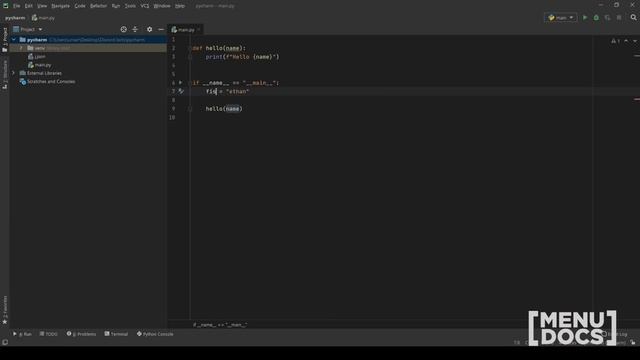Open the Problems tool window

pyautogui.click(x=81, y=334)
